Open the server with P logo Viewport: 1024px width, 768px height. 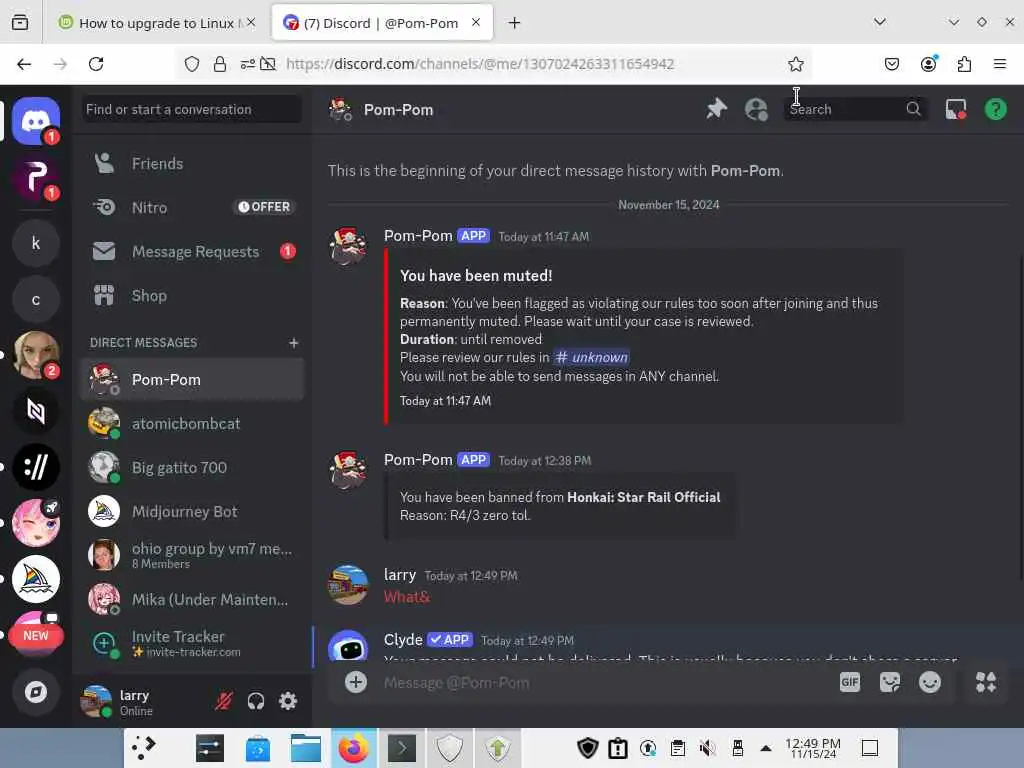(36, 178)
